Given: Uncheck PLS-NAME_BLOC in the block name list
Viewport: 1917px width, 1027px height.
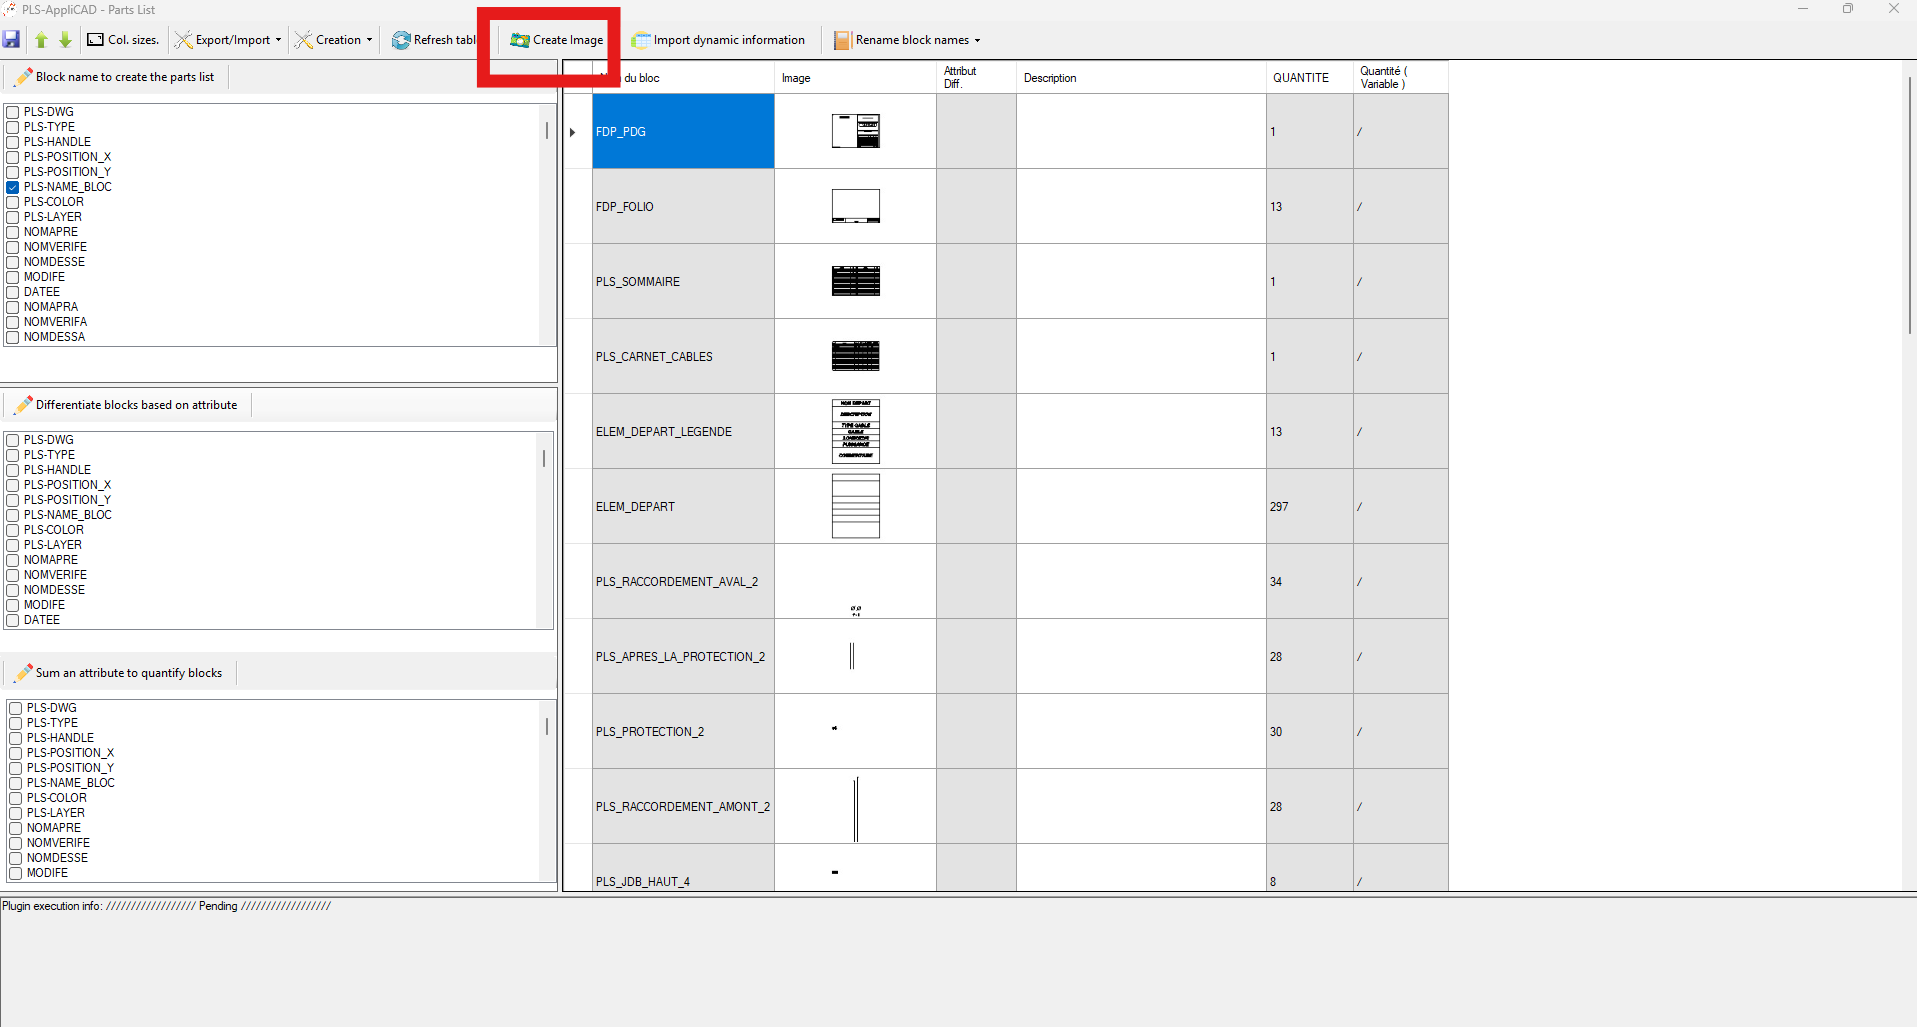Looking at the screenshot, I should pos(13,187).
